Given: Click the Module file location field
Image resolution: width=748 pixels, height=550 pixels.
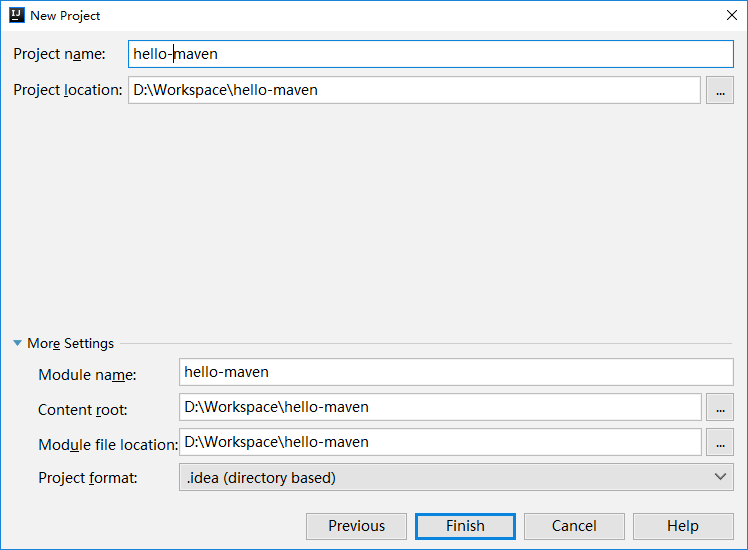Looking at the screenshot, I should click(x=440, y=442).
